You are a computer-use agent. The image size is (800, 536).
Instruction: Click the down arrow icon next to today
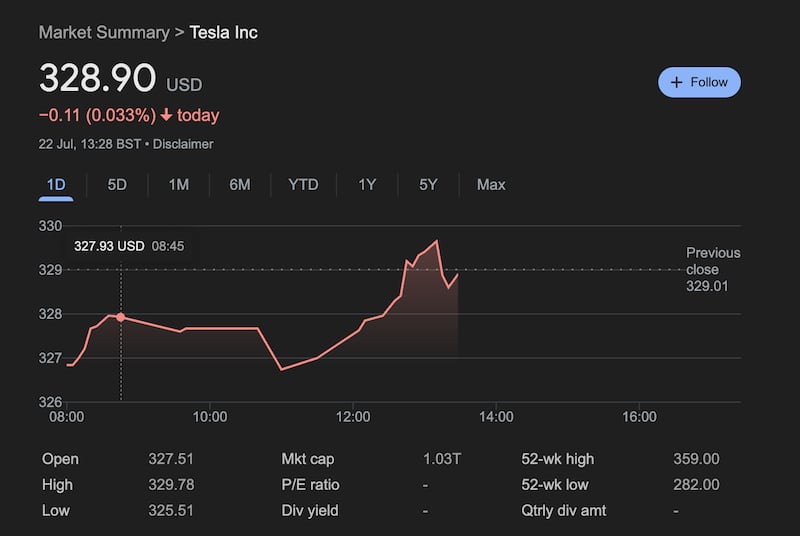click(x=166, y=115)
